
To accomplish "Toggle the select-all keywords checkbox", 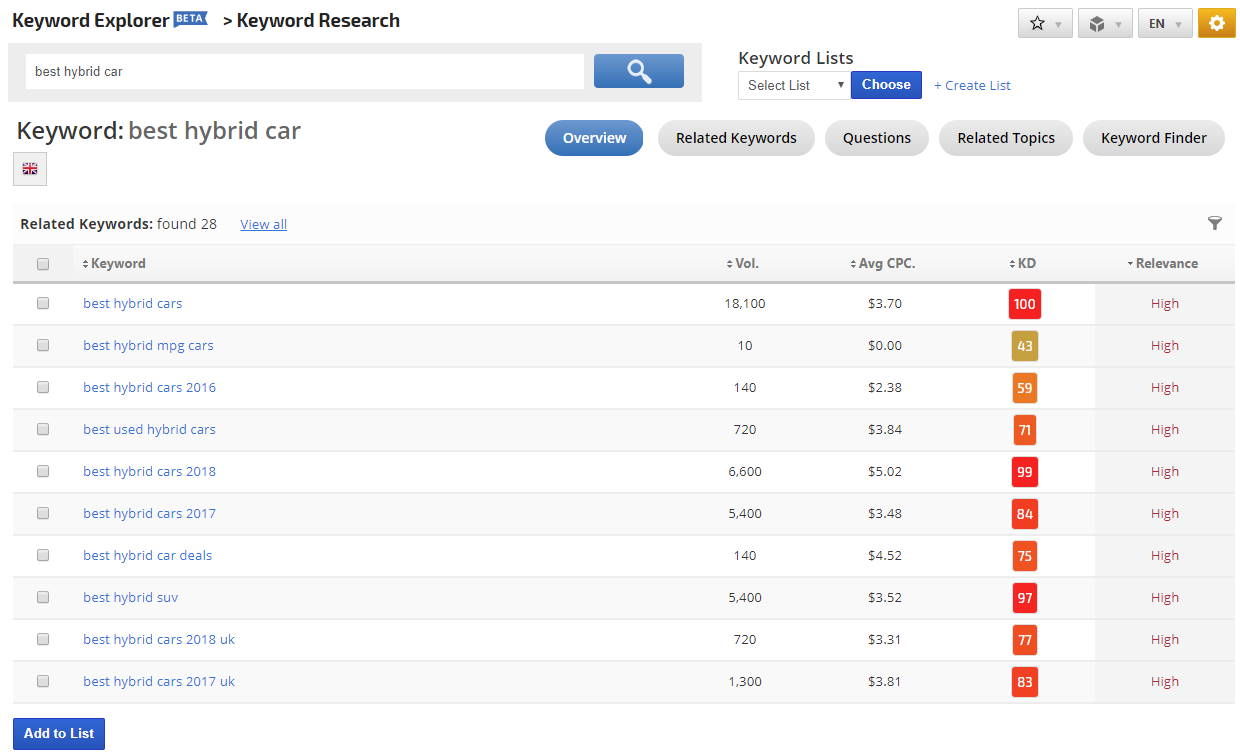I will (x=43, y=264).
